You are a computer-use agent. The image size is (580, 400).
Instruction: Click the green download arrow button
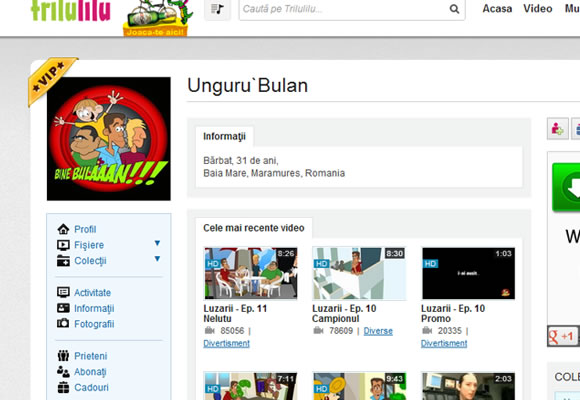566,188
